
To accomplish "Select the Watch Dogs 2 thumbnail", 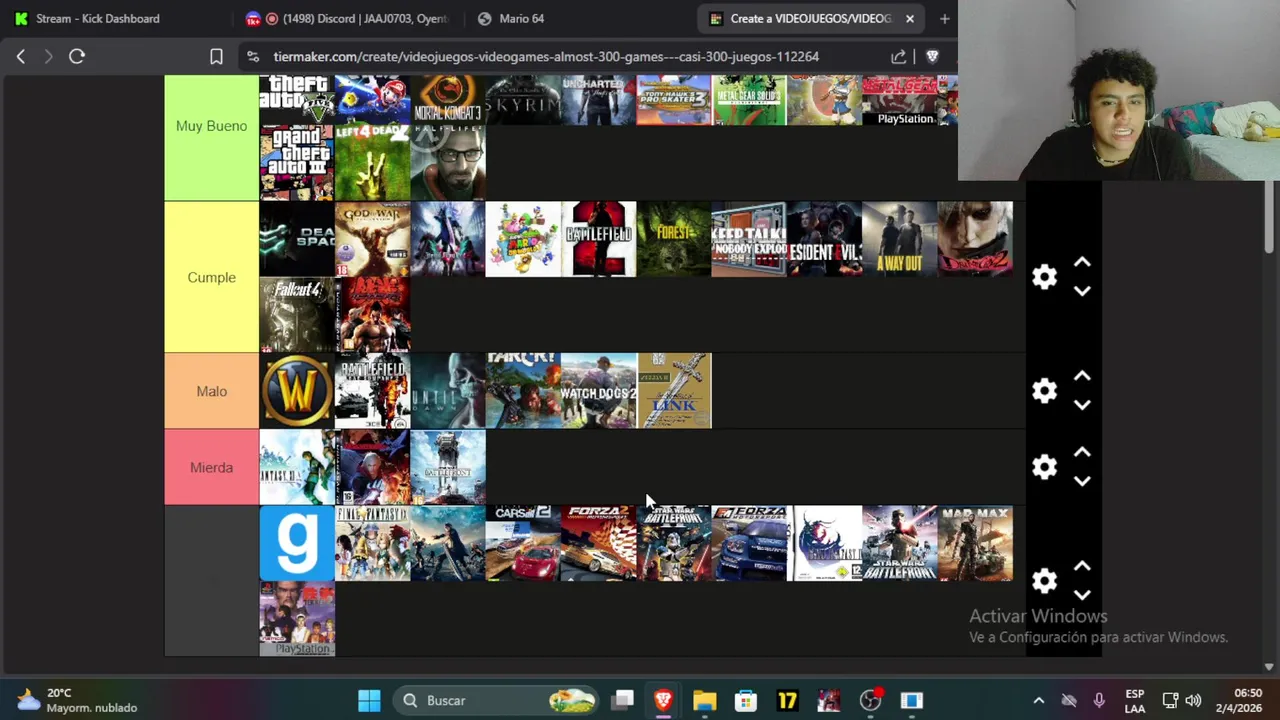I will pyautogui.click(x=598, y=391).
